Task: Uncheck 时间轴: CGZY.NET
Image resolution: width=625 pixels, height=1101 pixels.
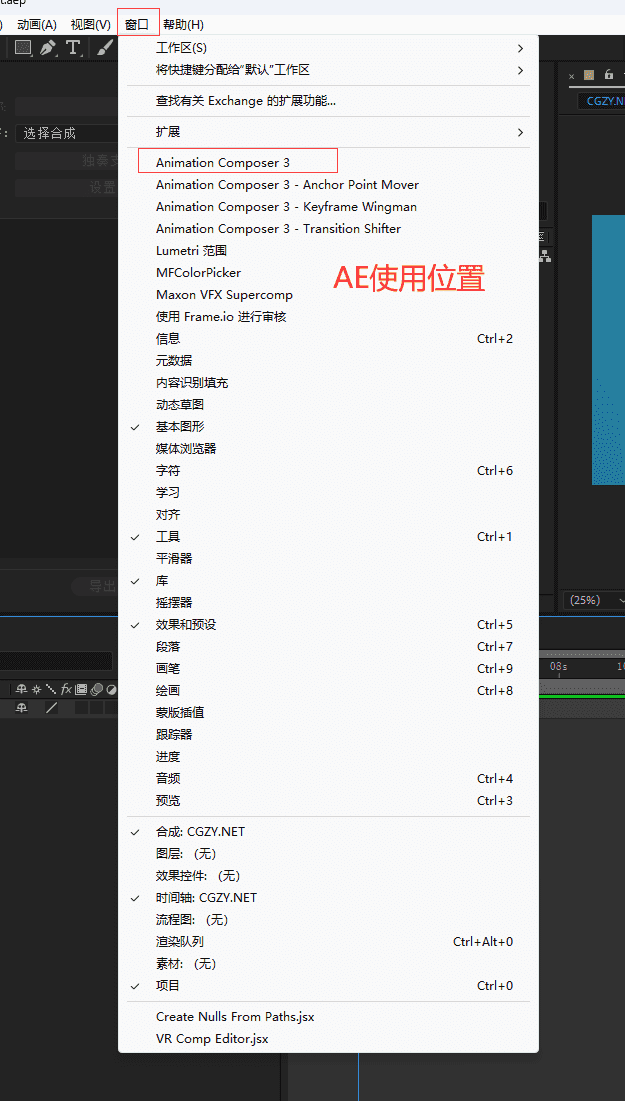Action: [328, 897]
